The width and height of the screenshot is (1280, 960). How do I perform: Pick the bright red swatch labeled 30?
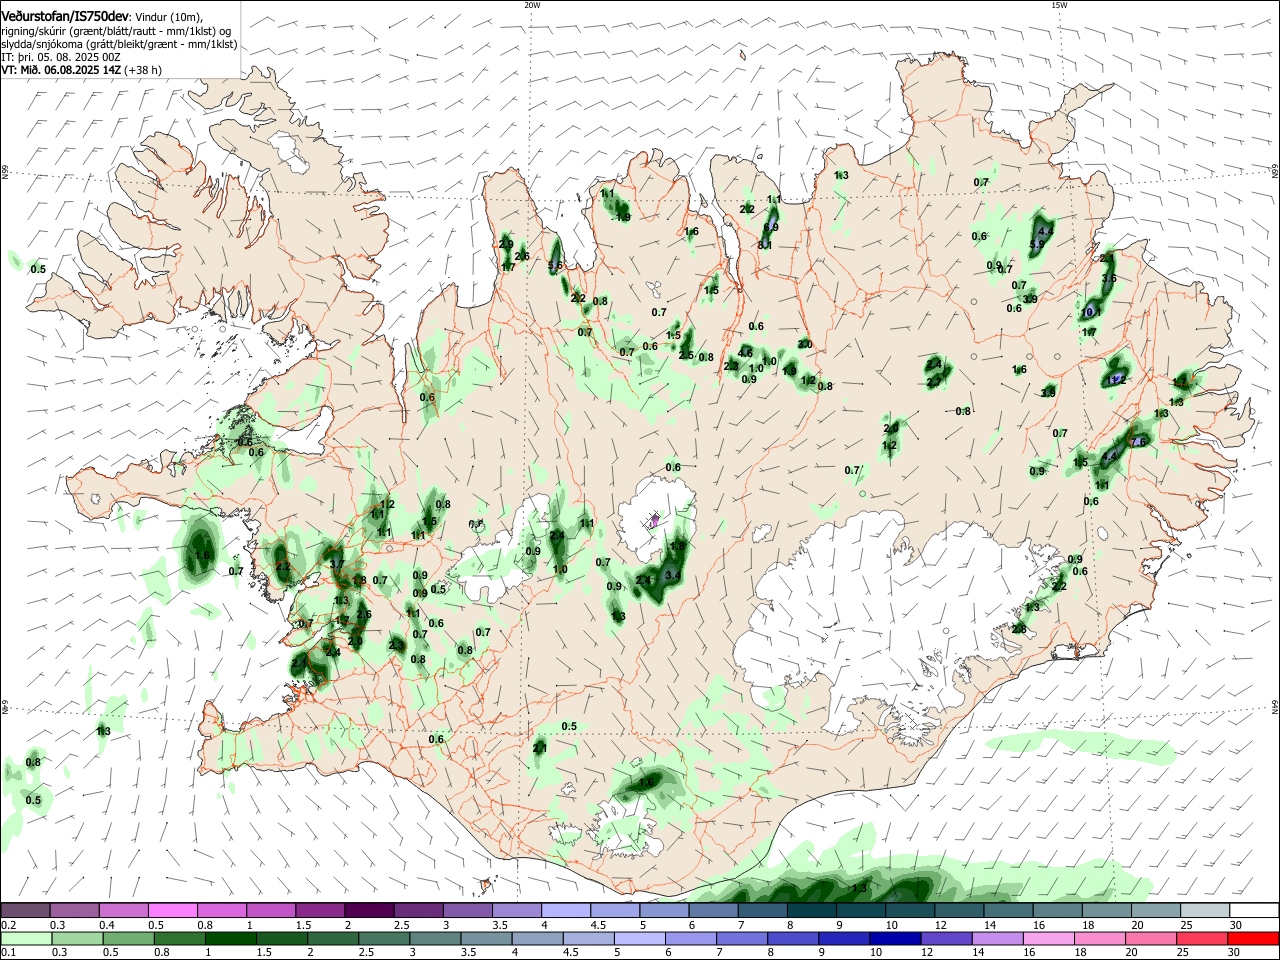[1252, 938]
